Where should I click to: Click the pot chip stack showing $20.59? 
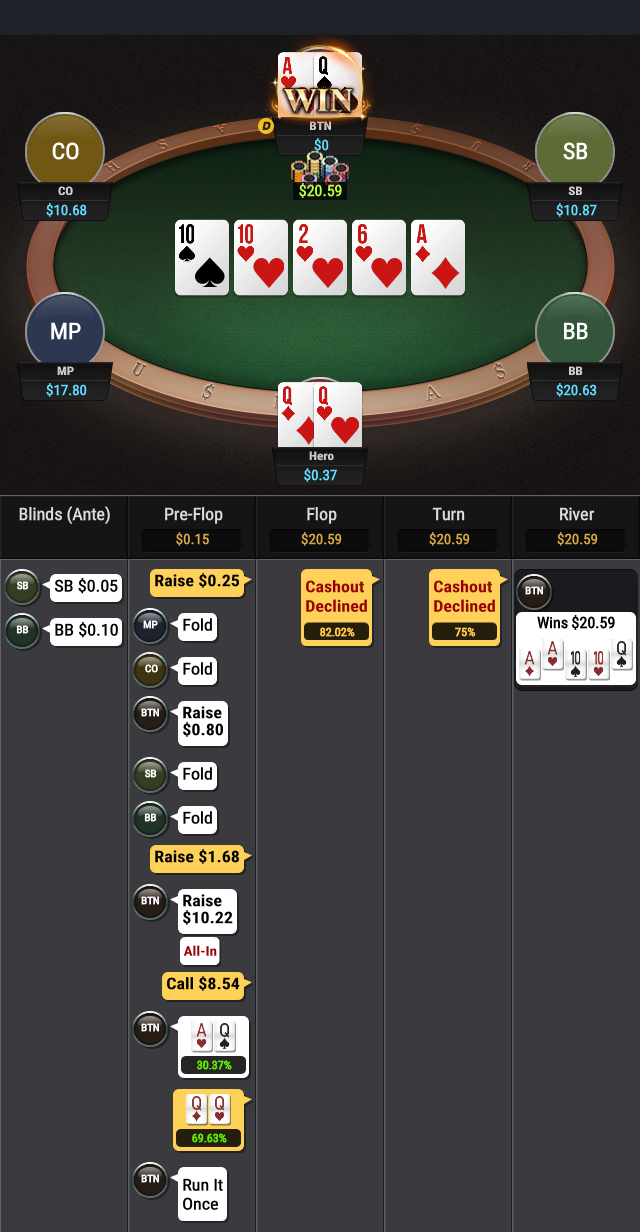[x=319, y=179]
